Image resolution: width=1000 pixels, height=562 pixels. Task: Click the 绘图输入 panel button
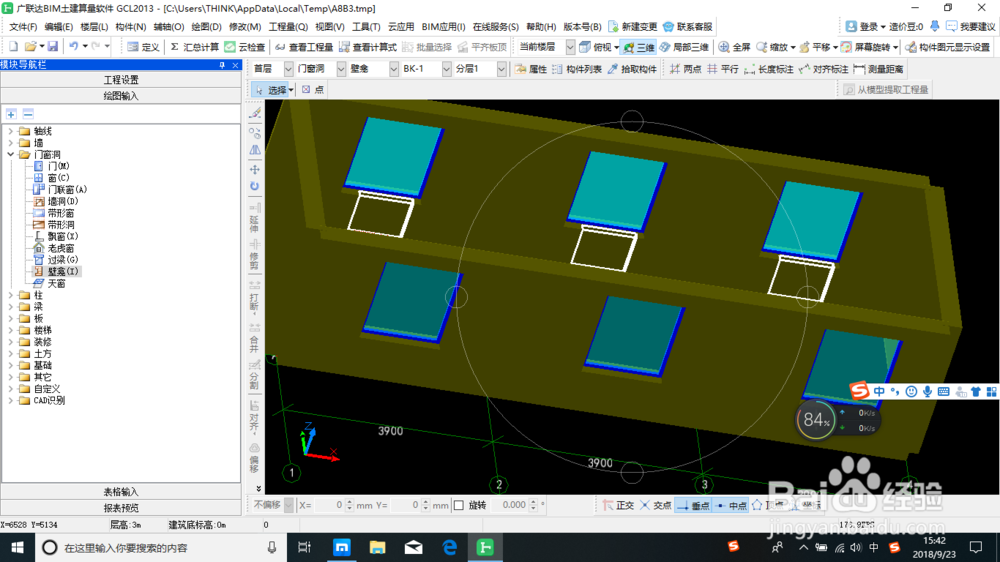[x=121, y=96]
